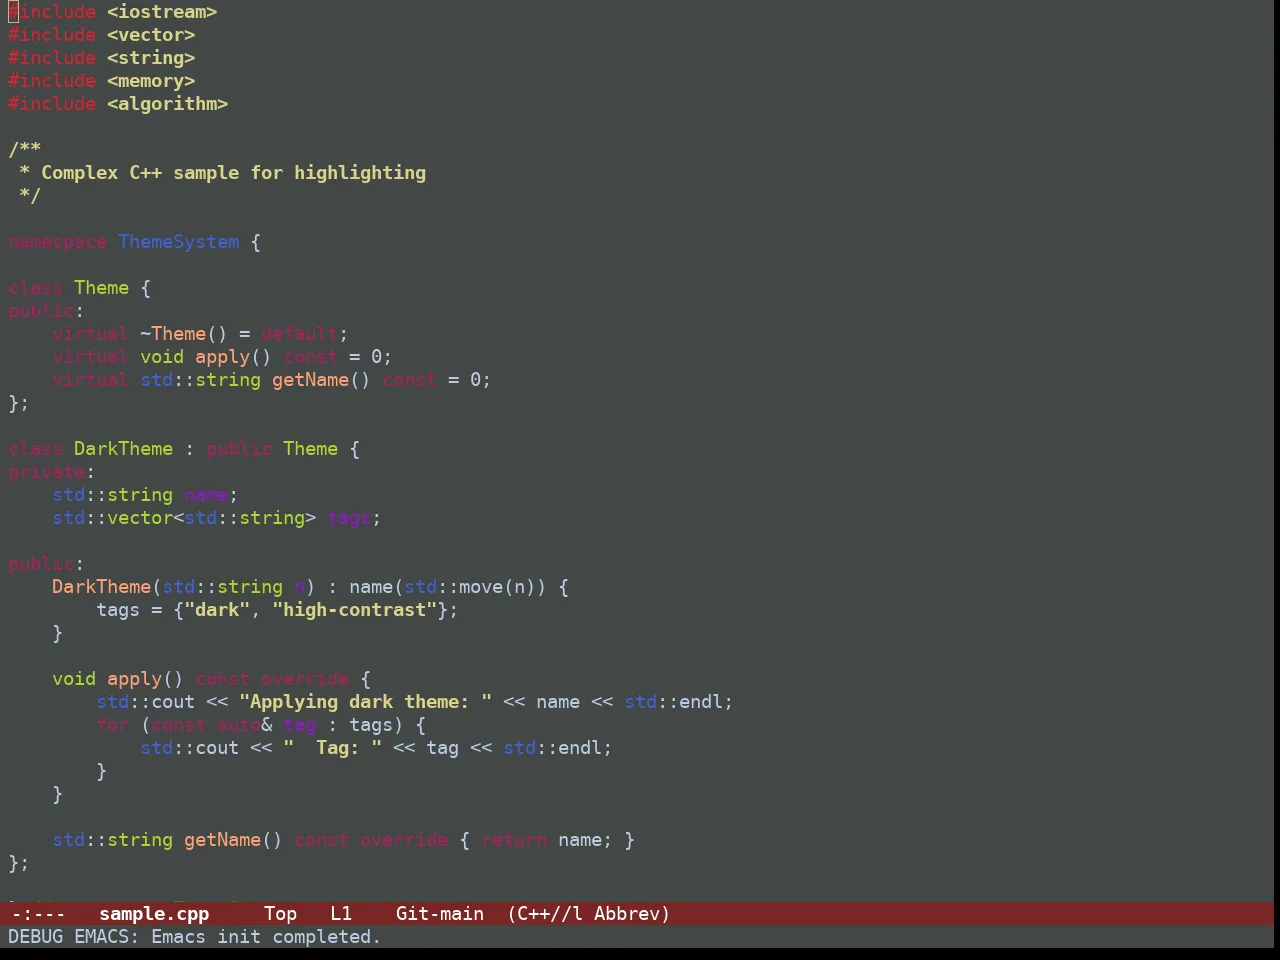1280x960 pixels.
Task: Place cursor on <iostream> include
Action: tap(162, 12)
